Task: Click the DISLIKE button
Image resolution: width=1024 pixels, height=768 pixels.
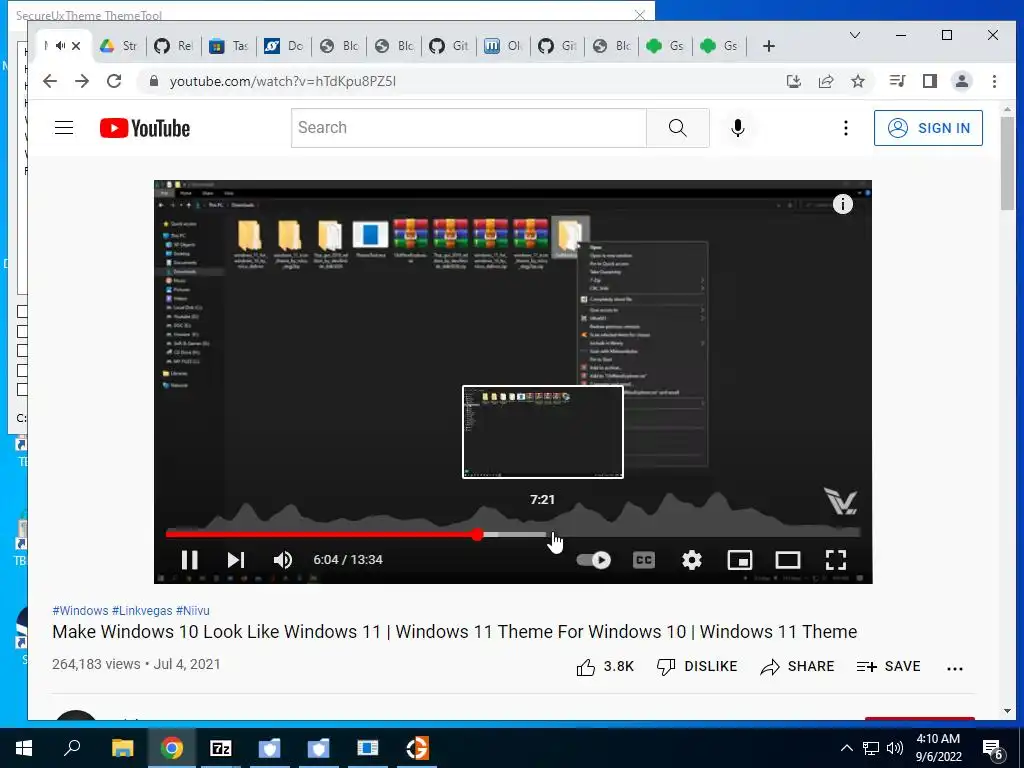Action: pyautogui.click(x=697, y=666)
